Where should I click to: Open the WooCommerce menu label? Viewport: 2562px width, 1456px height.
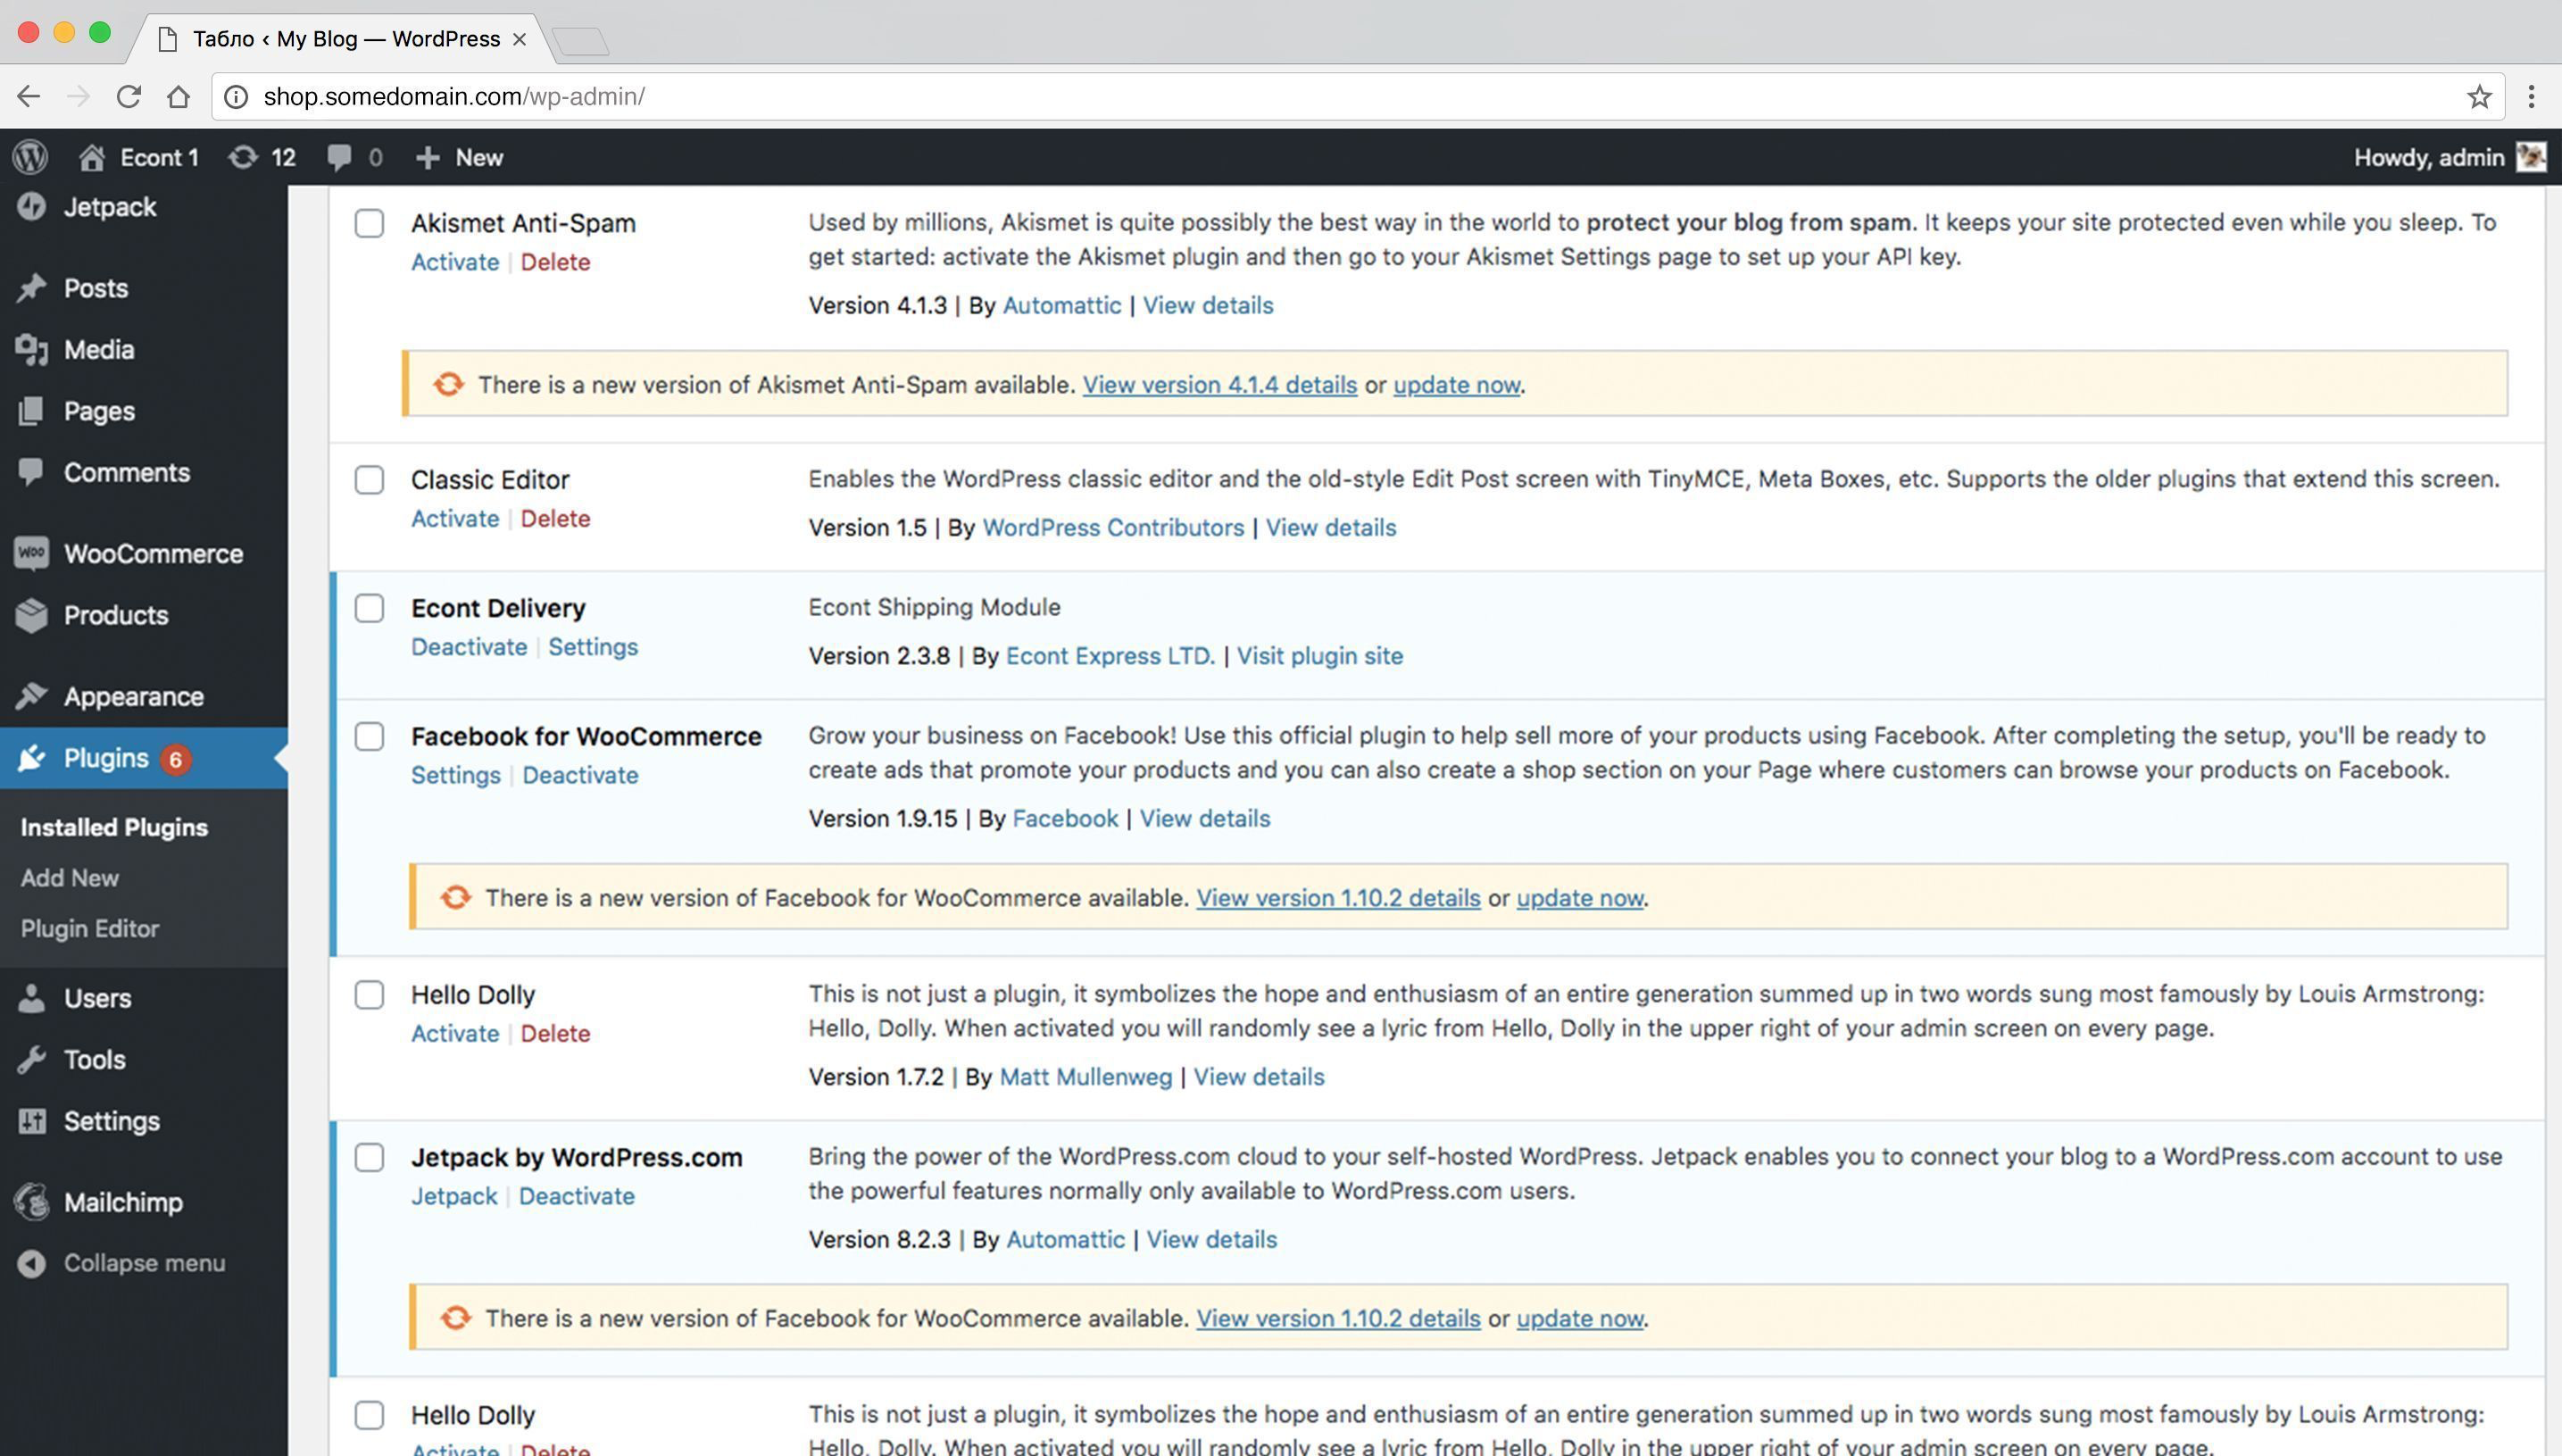154,553
